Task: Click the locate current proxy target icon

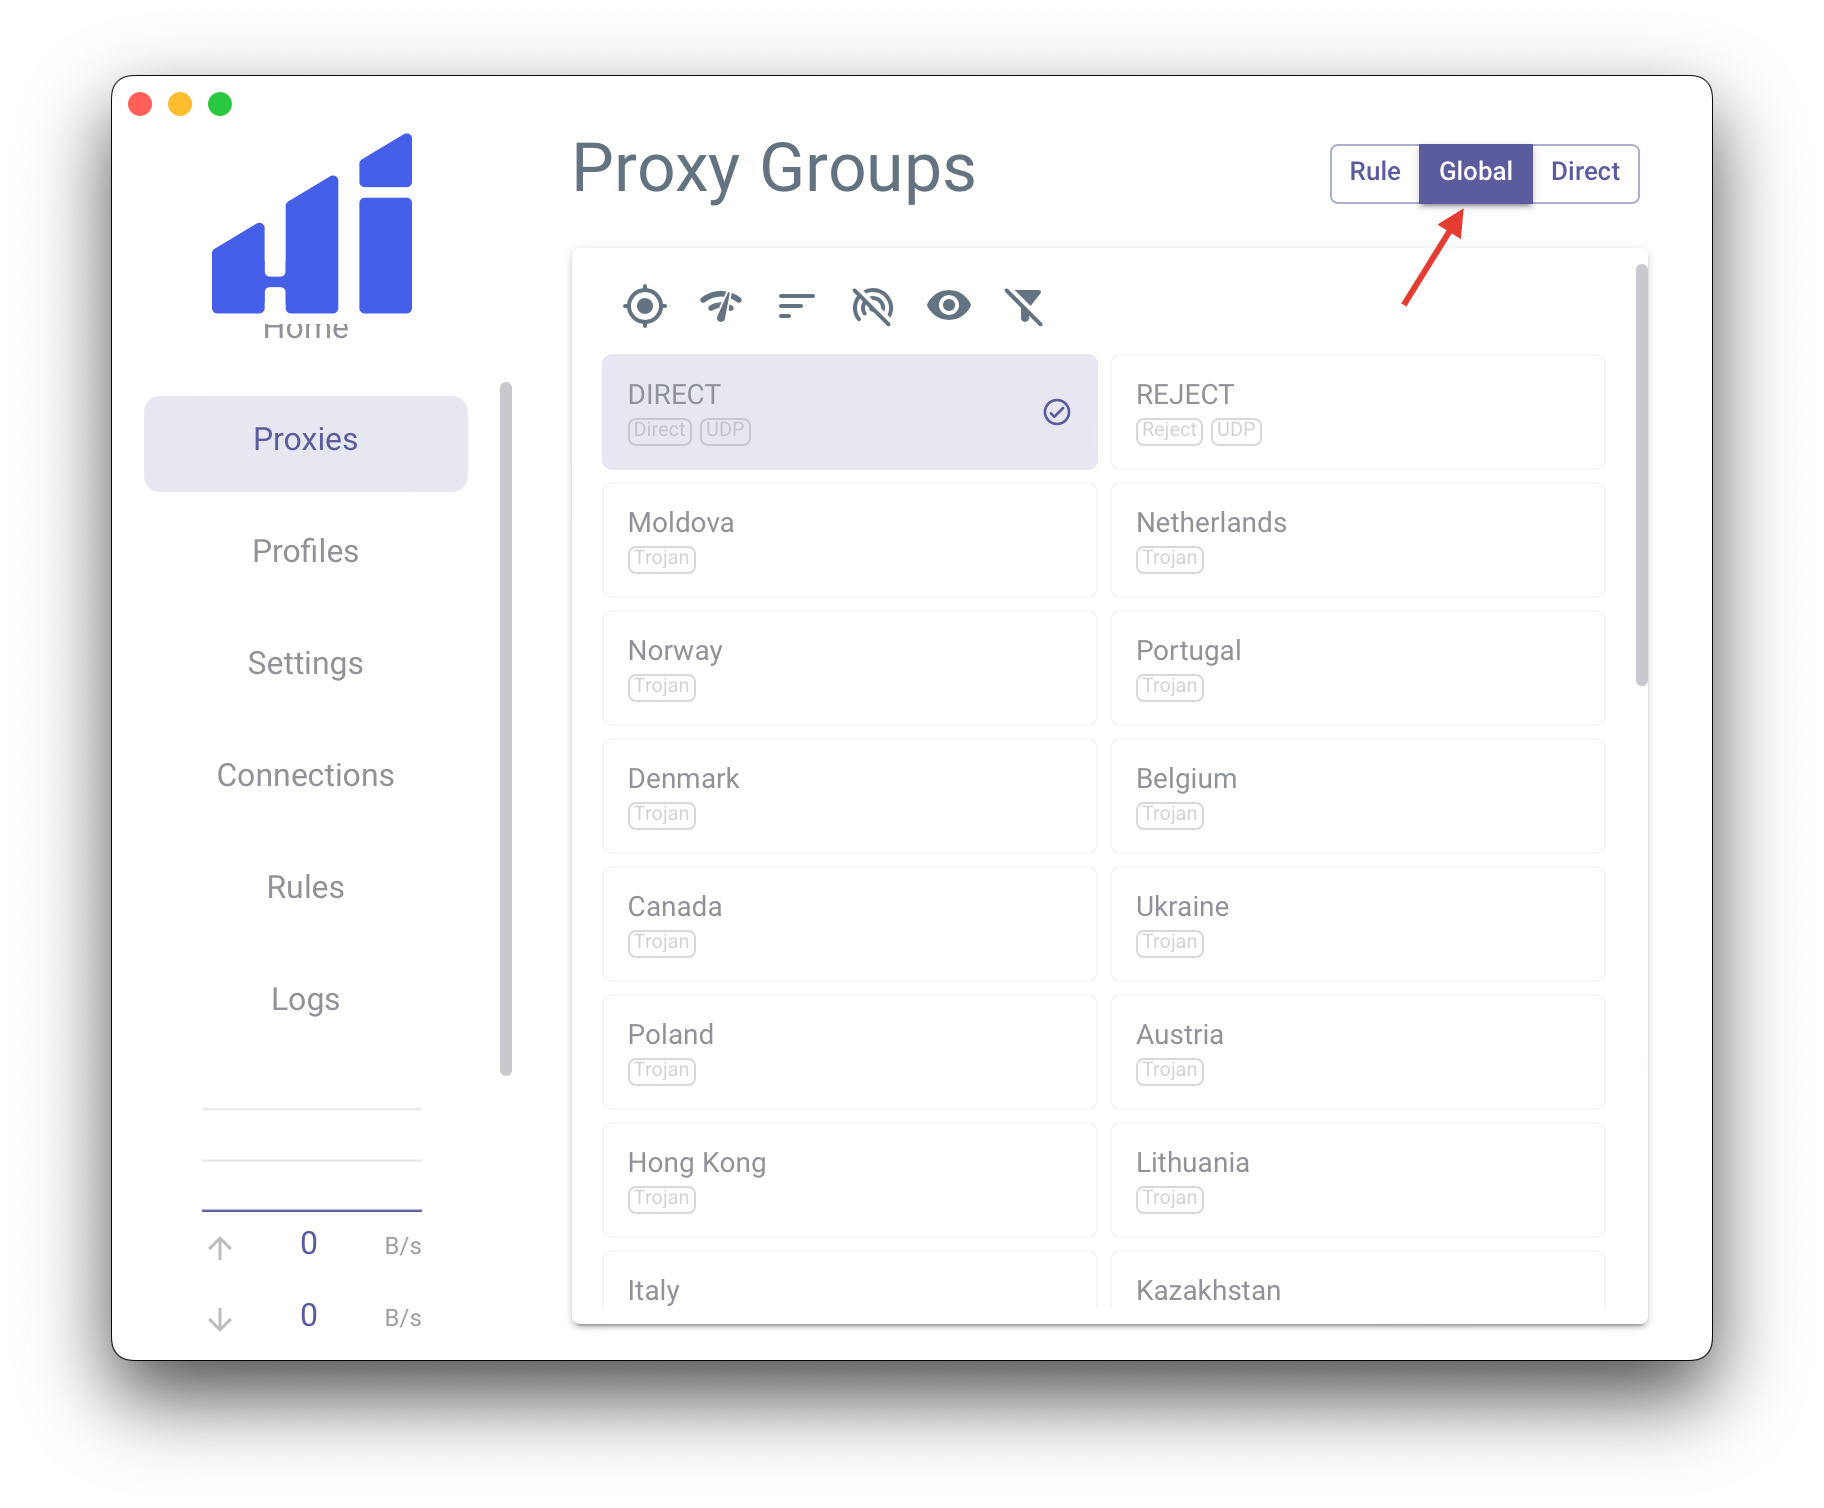Action: [644, 306]
